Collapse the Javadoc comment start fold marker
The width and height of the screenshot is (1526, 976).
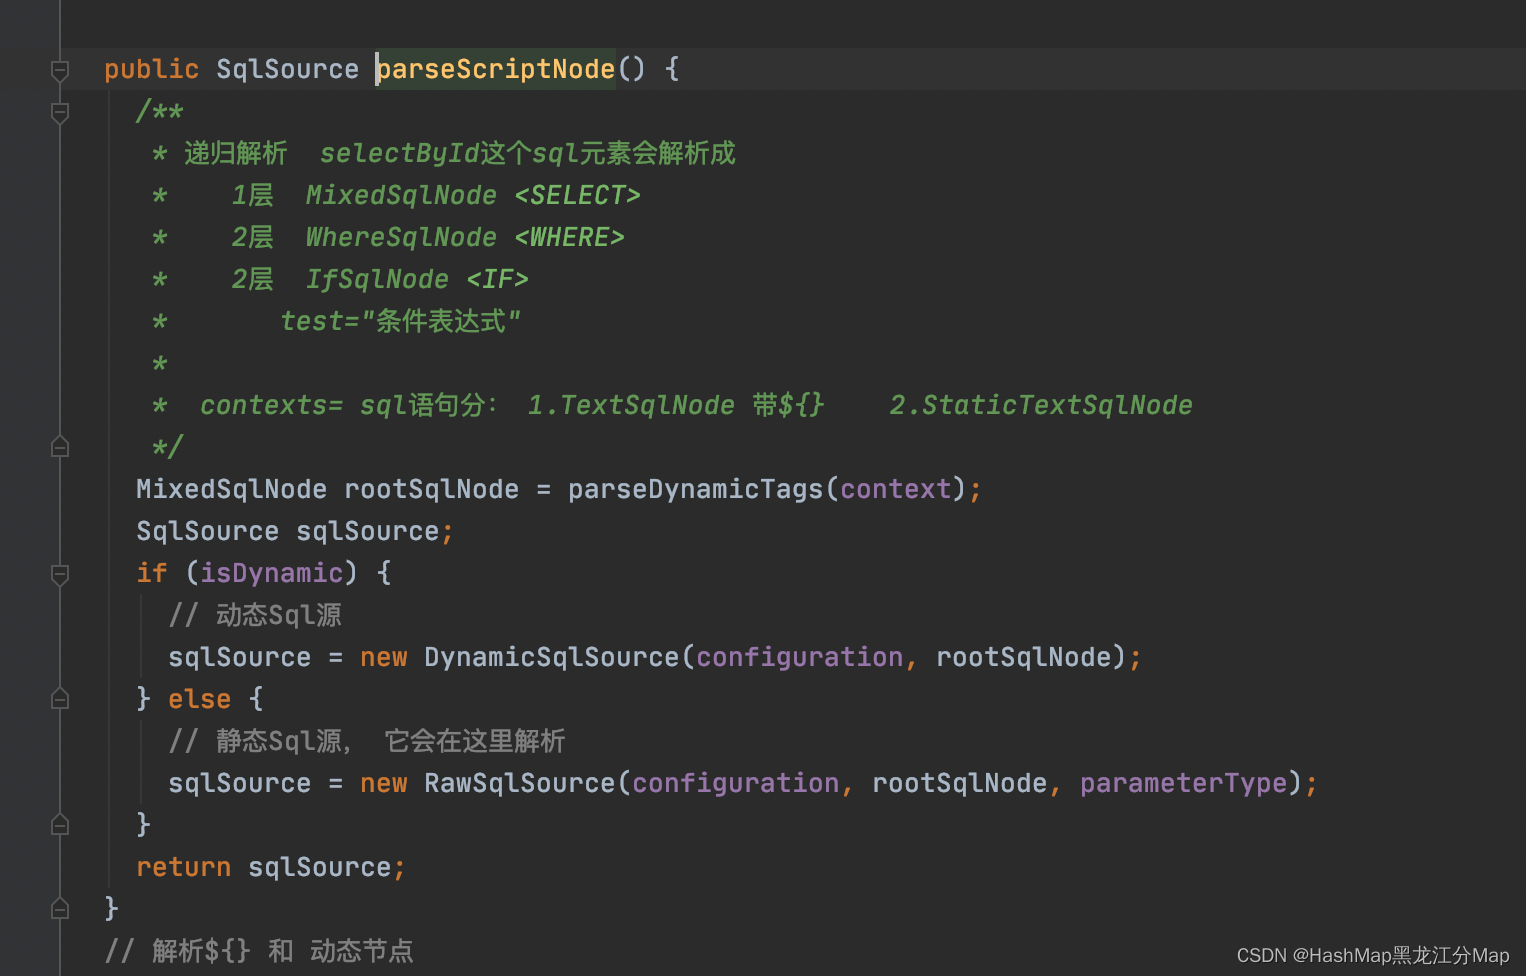[x=60, y=113]
